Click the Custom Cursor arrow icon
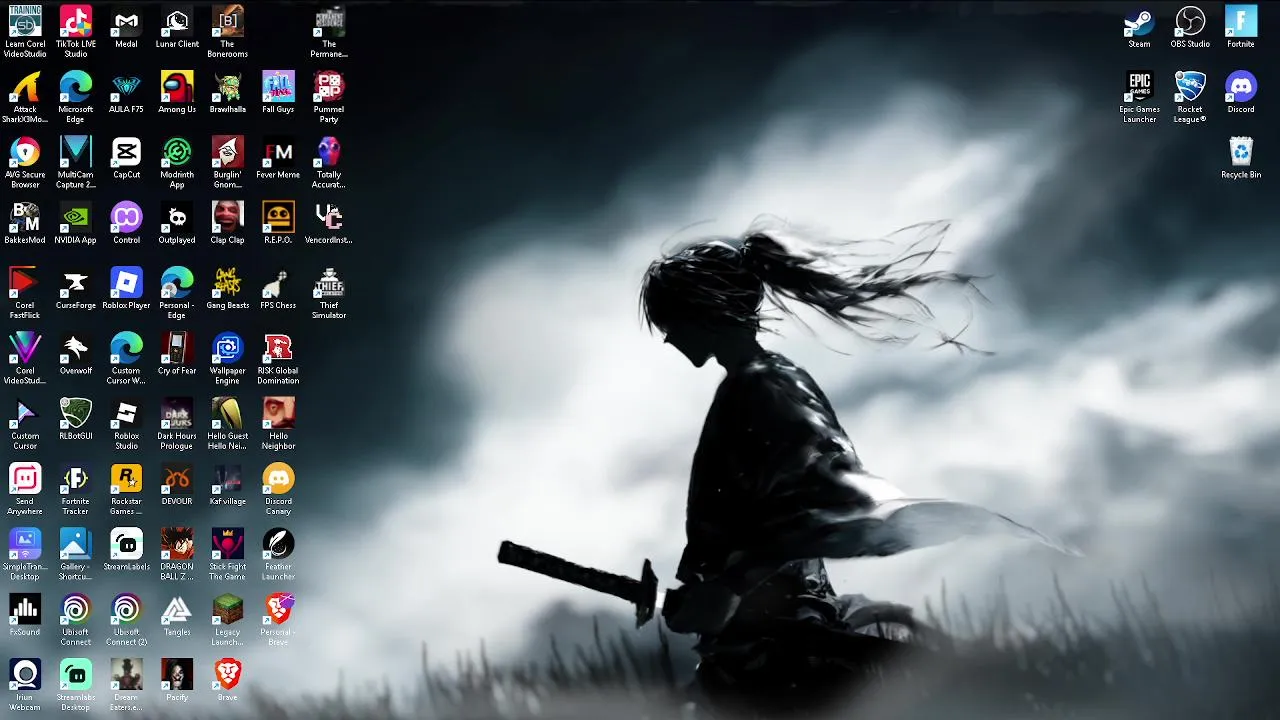This screenshot has width=1280, height=720. (x=25, y=424)
